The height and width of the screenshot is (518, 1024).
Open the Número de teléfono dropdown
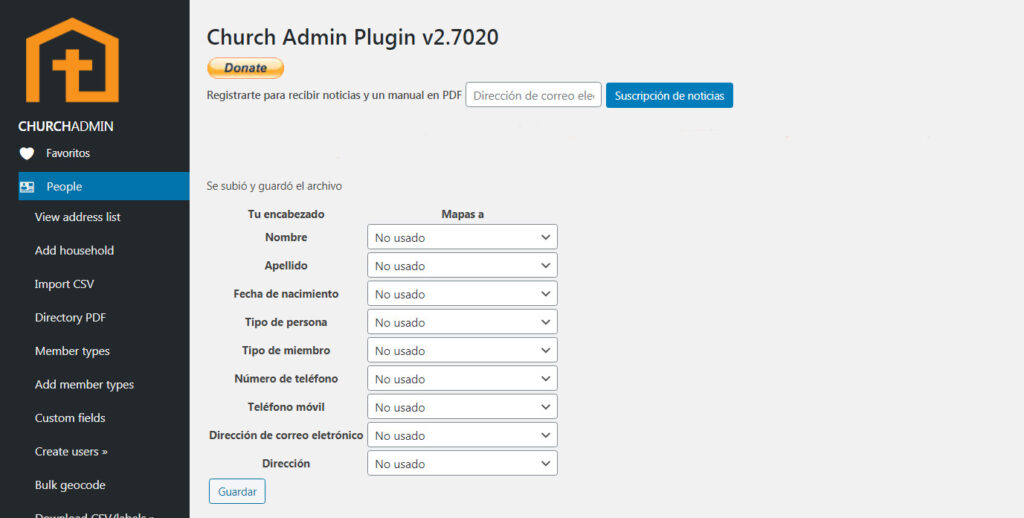(462, 379)
